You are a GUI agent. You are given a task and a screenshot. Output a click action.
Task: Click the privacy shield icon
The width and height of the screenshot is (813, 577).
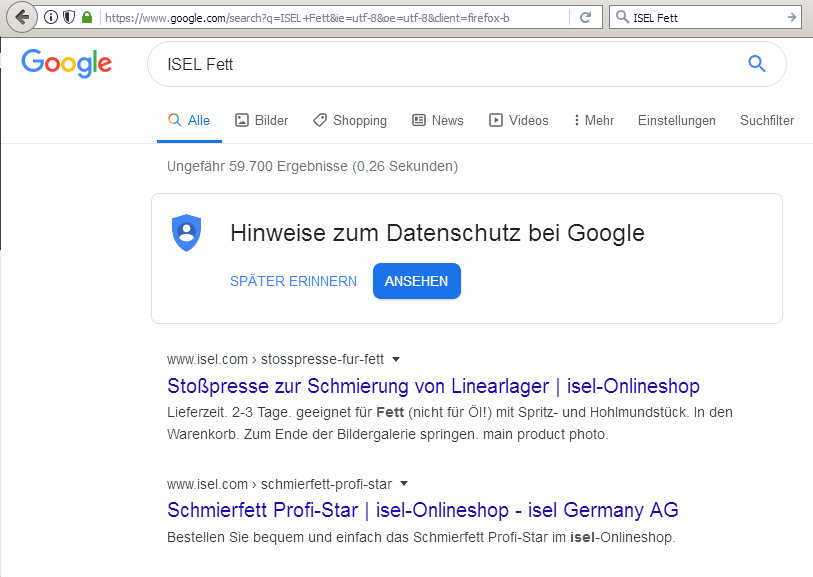click(x=187, y=233)
